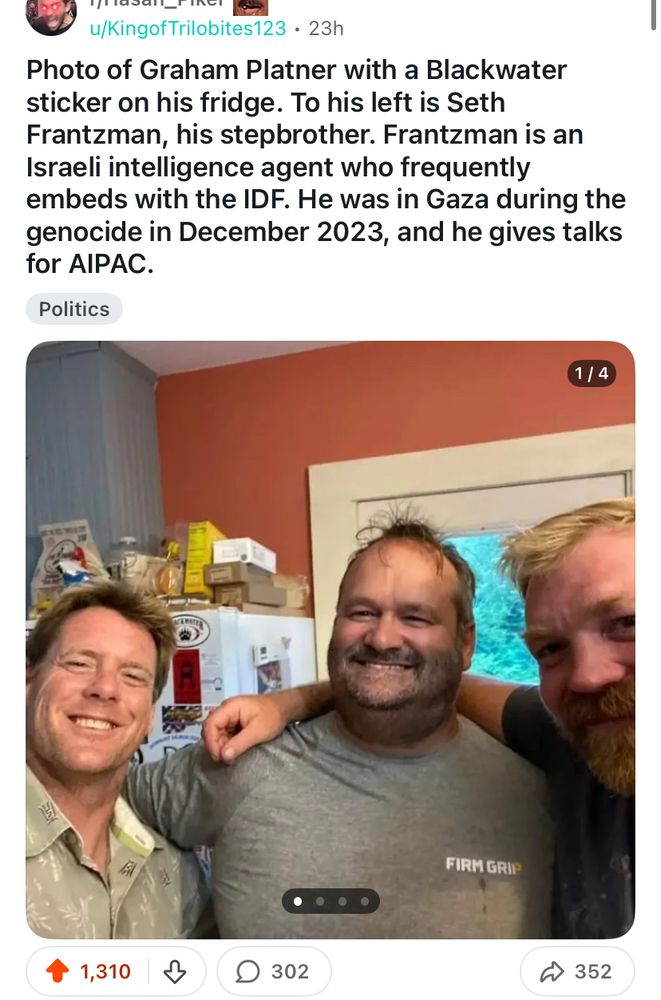
Task: Open the u/KingofTrilobites123 profile link
Action: click(x=188, y=29)
